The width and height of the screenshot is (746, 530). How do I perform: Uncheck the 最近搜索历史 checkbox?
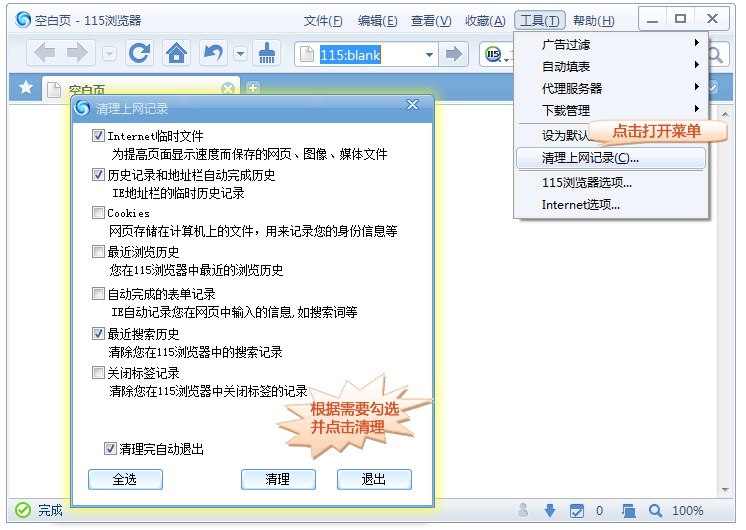coord(98,334)
